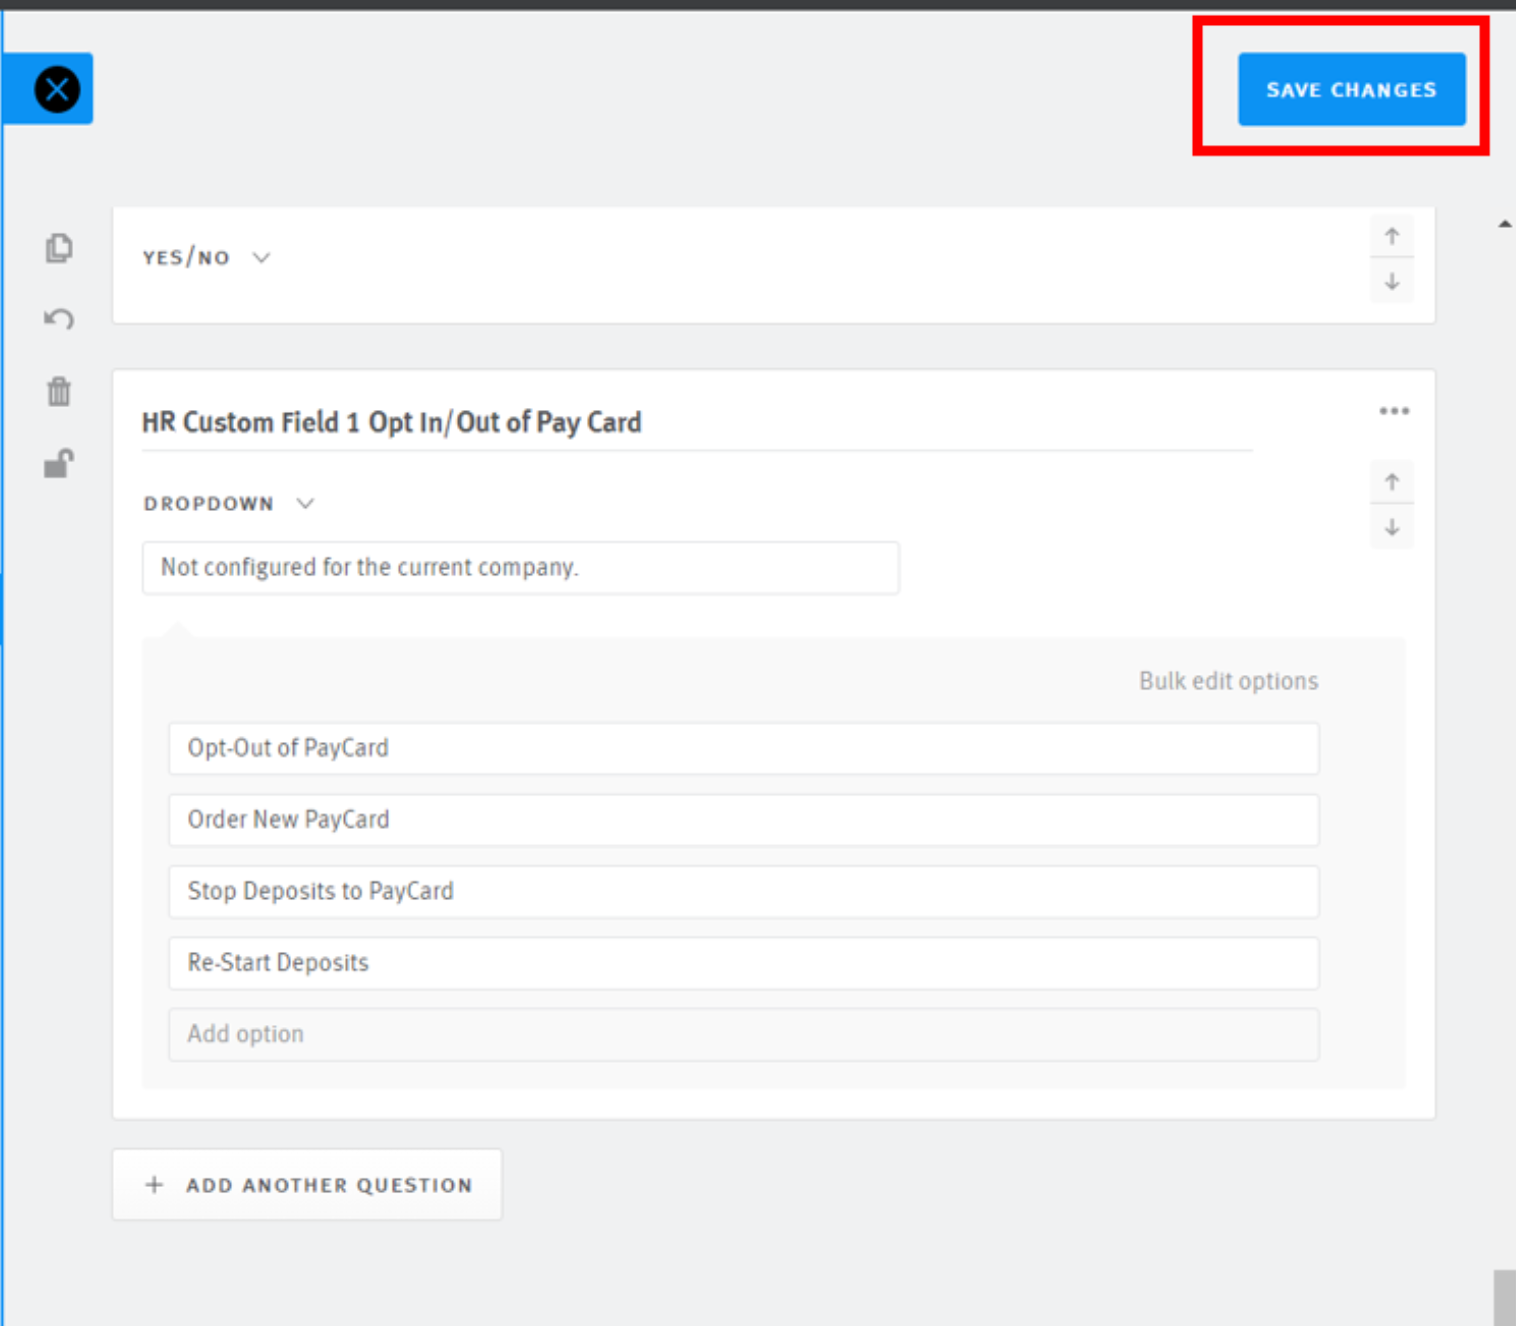Click the Add option input field

[x=743, y=1034]
